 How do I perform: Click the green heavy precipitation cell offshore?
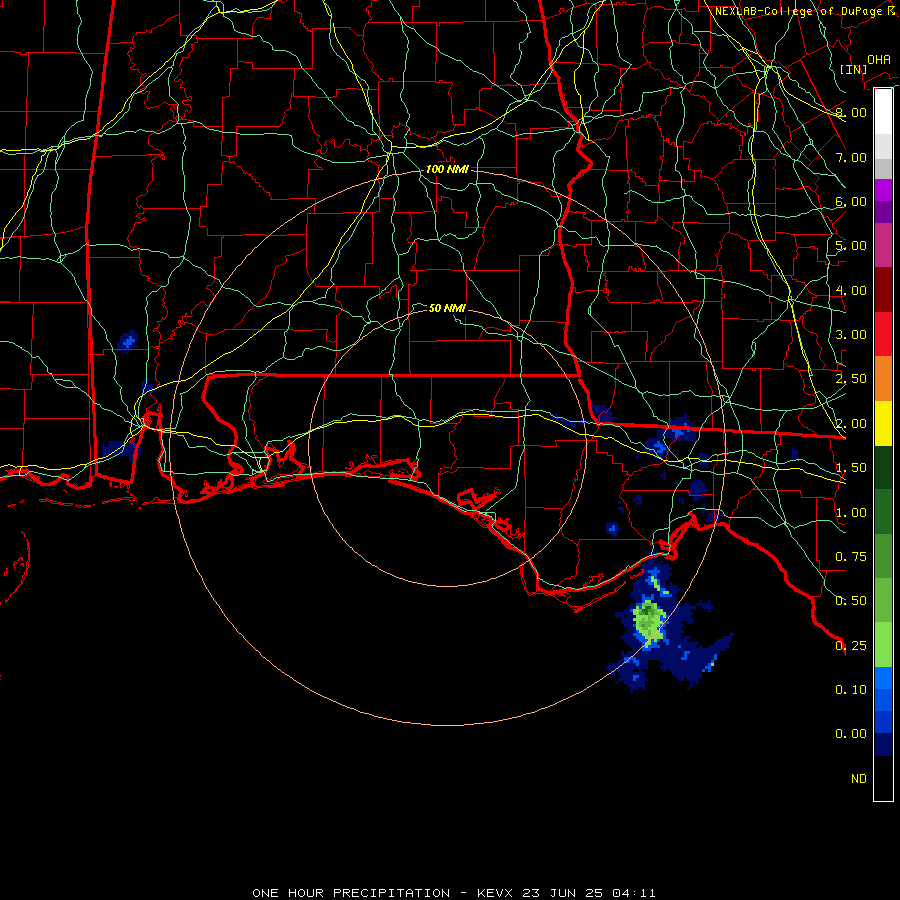(x=649, y=621)
